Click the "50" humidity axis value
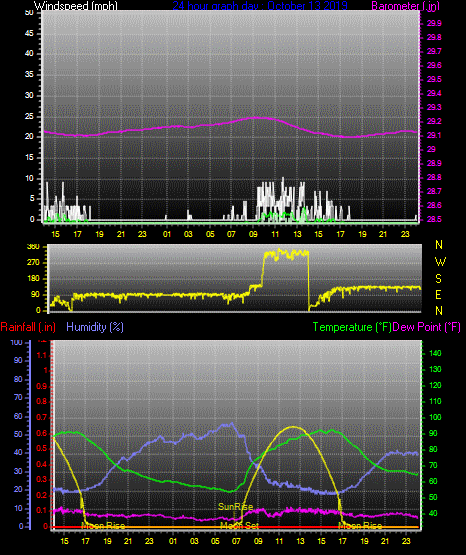 tap(18, 434)
